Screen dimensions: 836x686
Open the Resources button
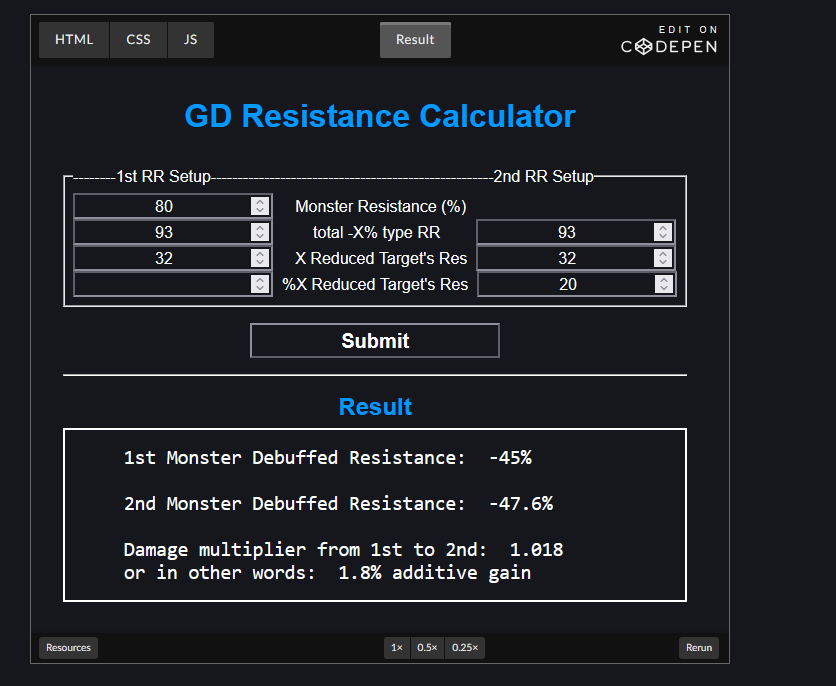coord(68,648)
